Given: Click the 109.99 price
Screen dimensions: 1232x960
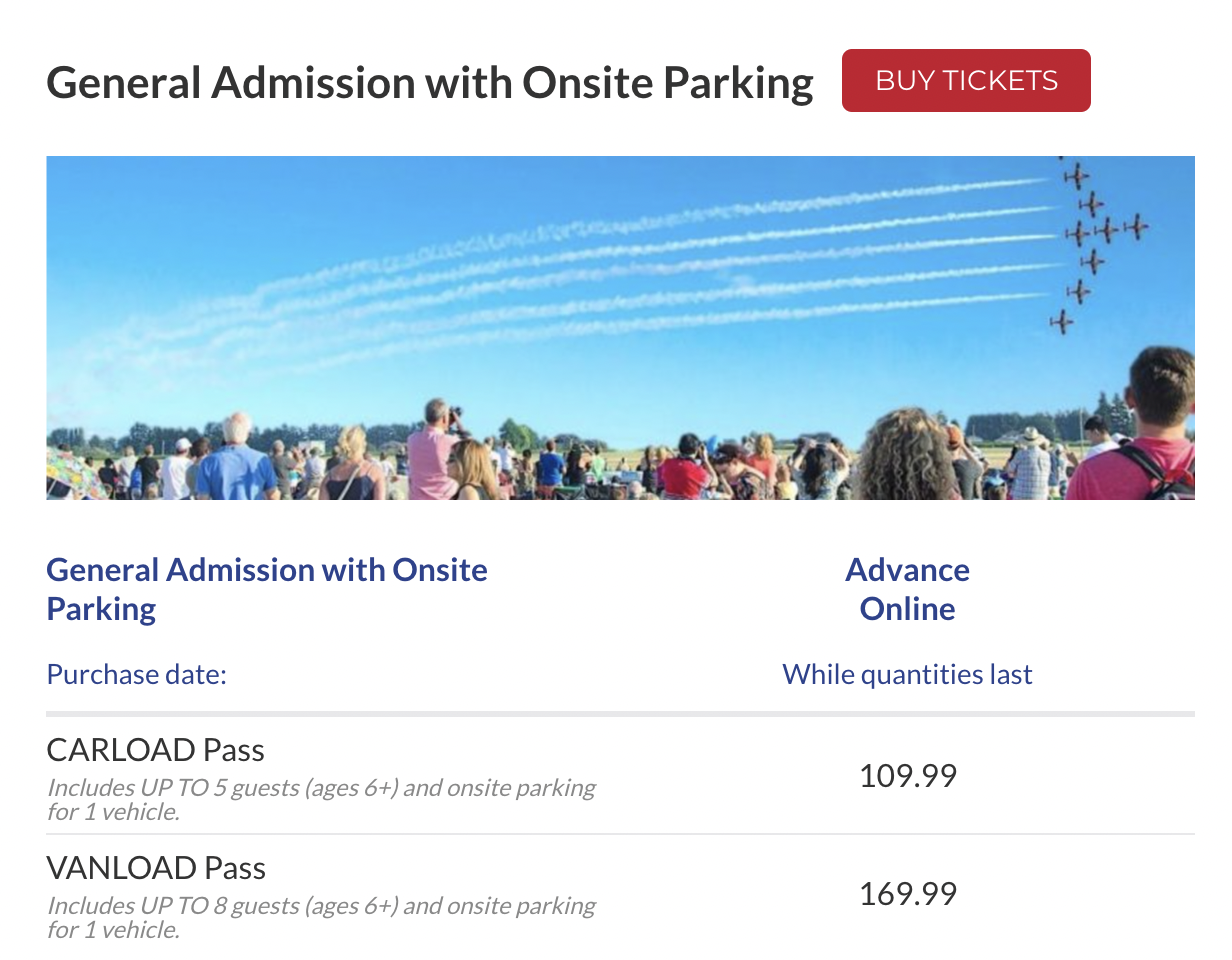Looking at the screenshot, I should coord(908,776).
